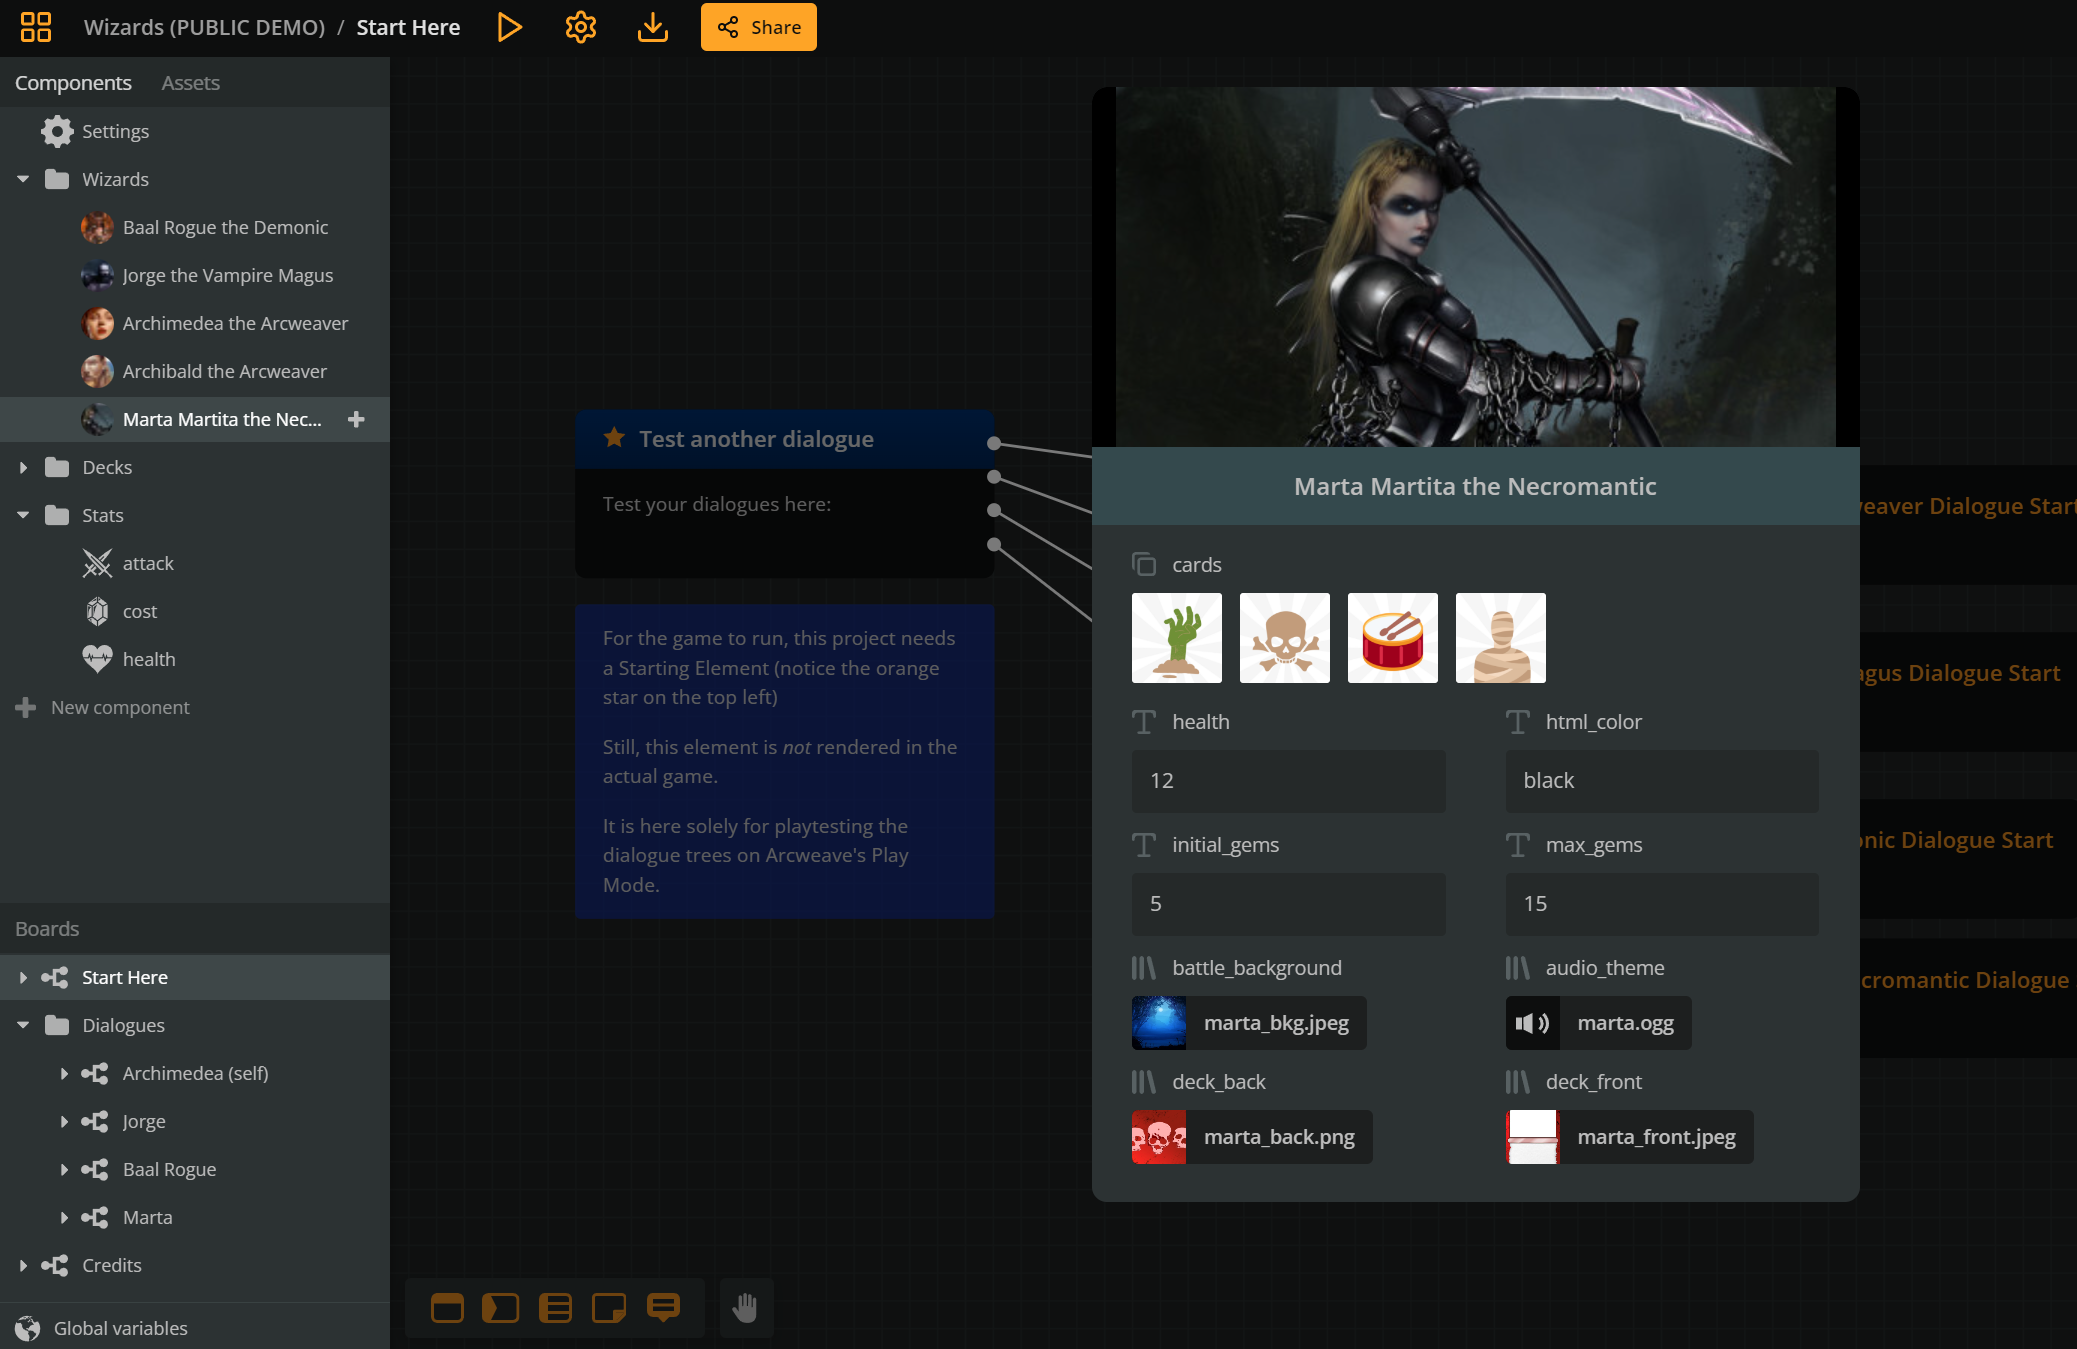Viewport: 2077px width, 1349px height.
Task: Expand the Jorge dialogue board
Action: pos(64,1121)
